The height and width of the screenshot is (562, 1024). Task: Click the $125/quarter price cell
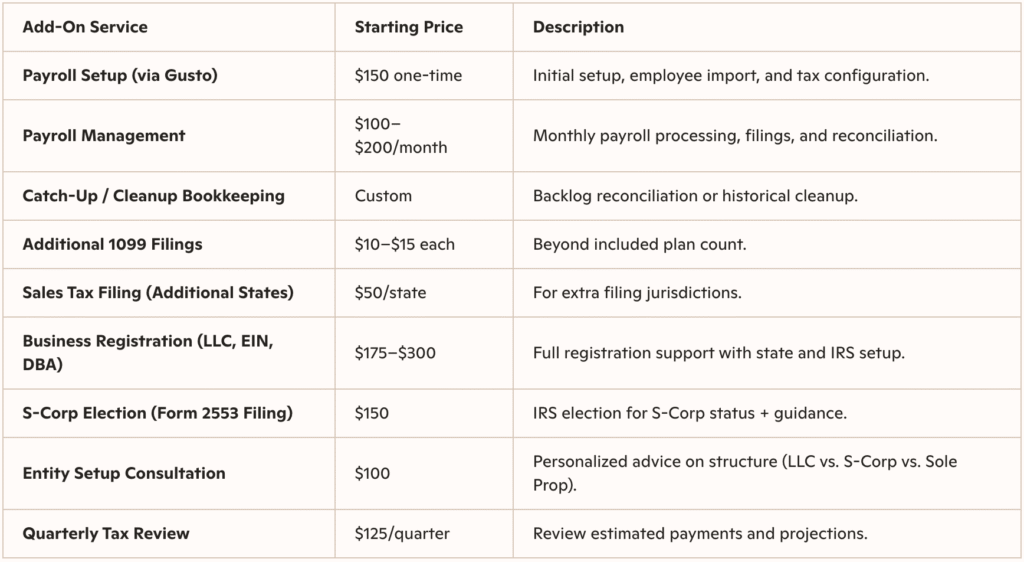[x=402, y=533]
